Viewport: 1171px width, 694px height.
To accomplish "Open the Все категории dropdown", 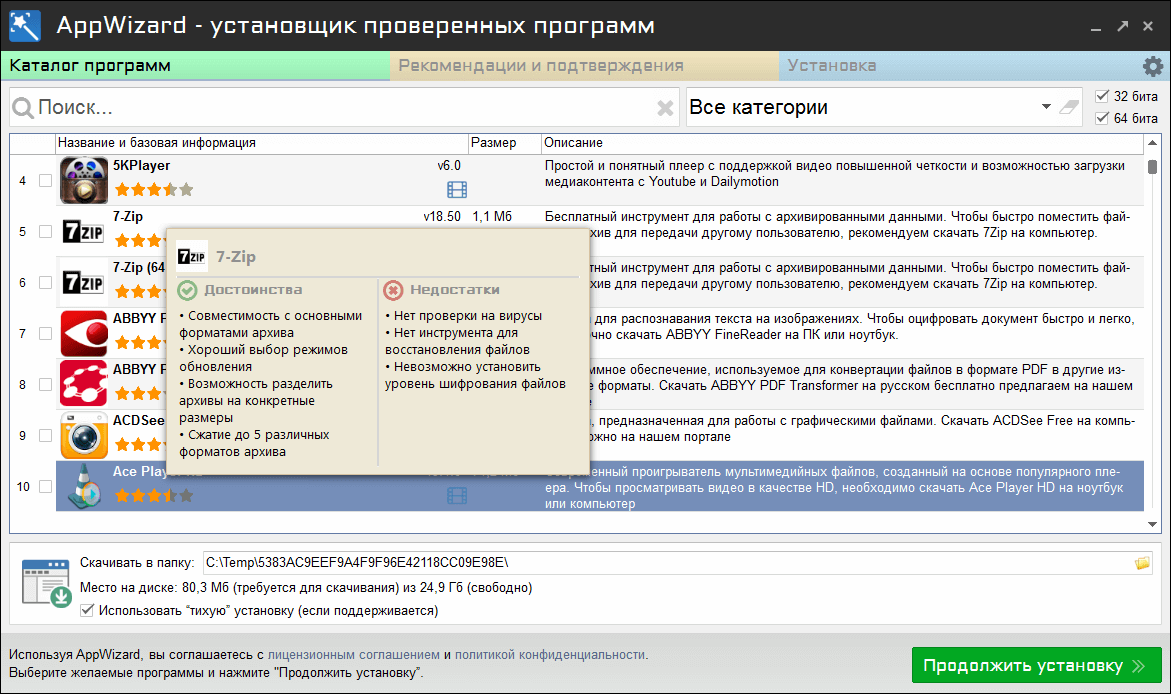I will [x=883, y=108].
